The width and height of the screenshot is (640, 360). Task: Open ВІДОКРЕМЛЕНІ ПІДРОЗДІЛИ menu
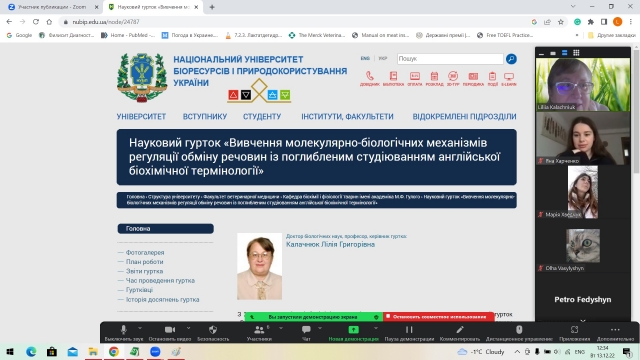point(464,117)
